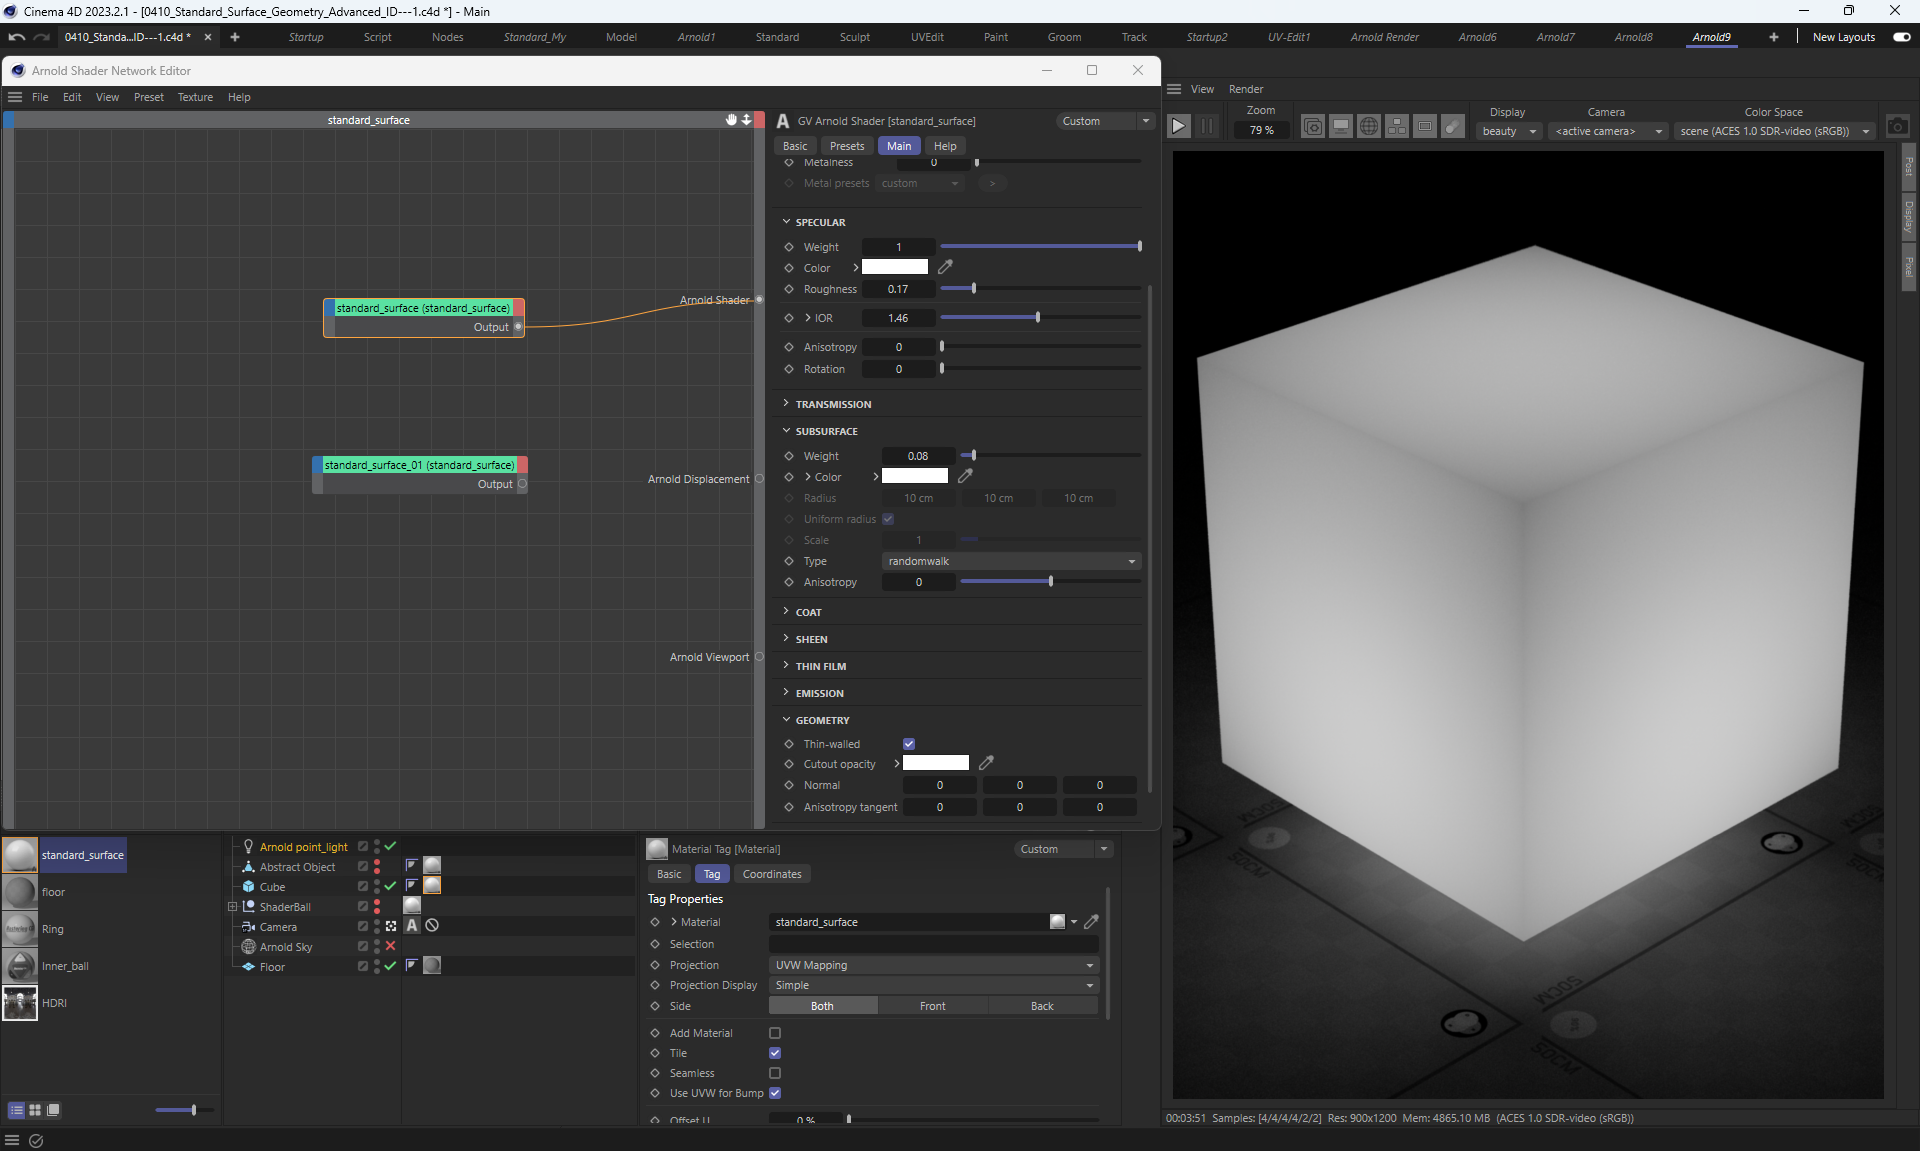Click the eyedropper next to Specular Color
The width and height of the screenshot is (1920, 1151).
945,267
